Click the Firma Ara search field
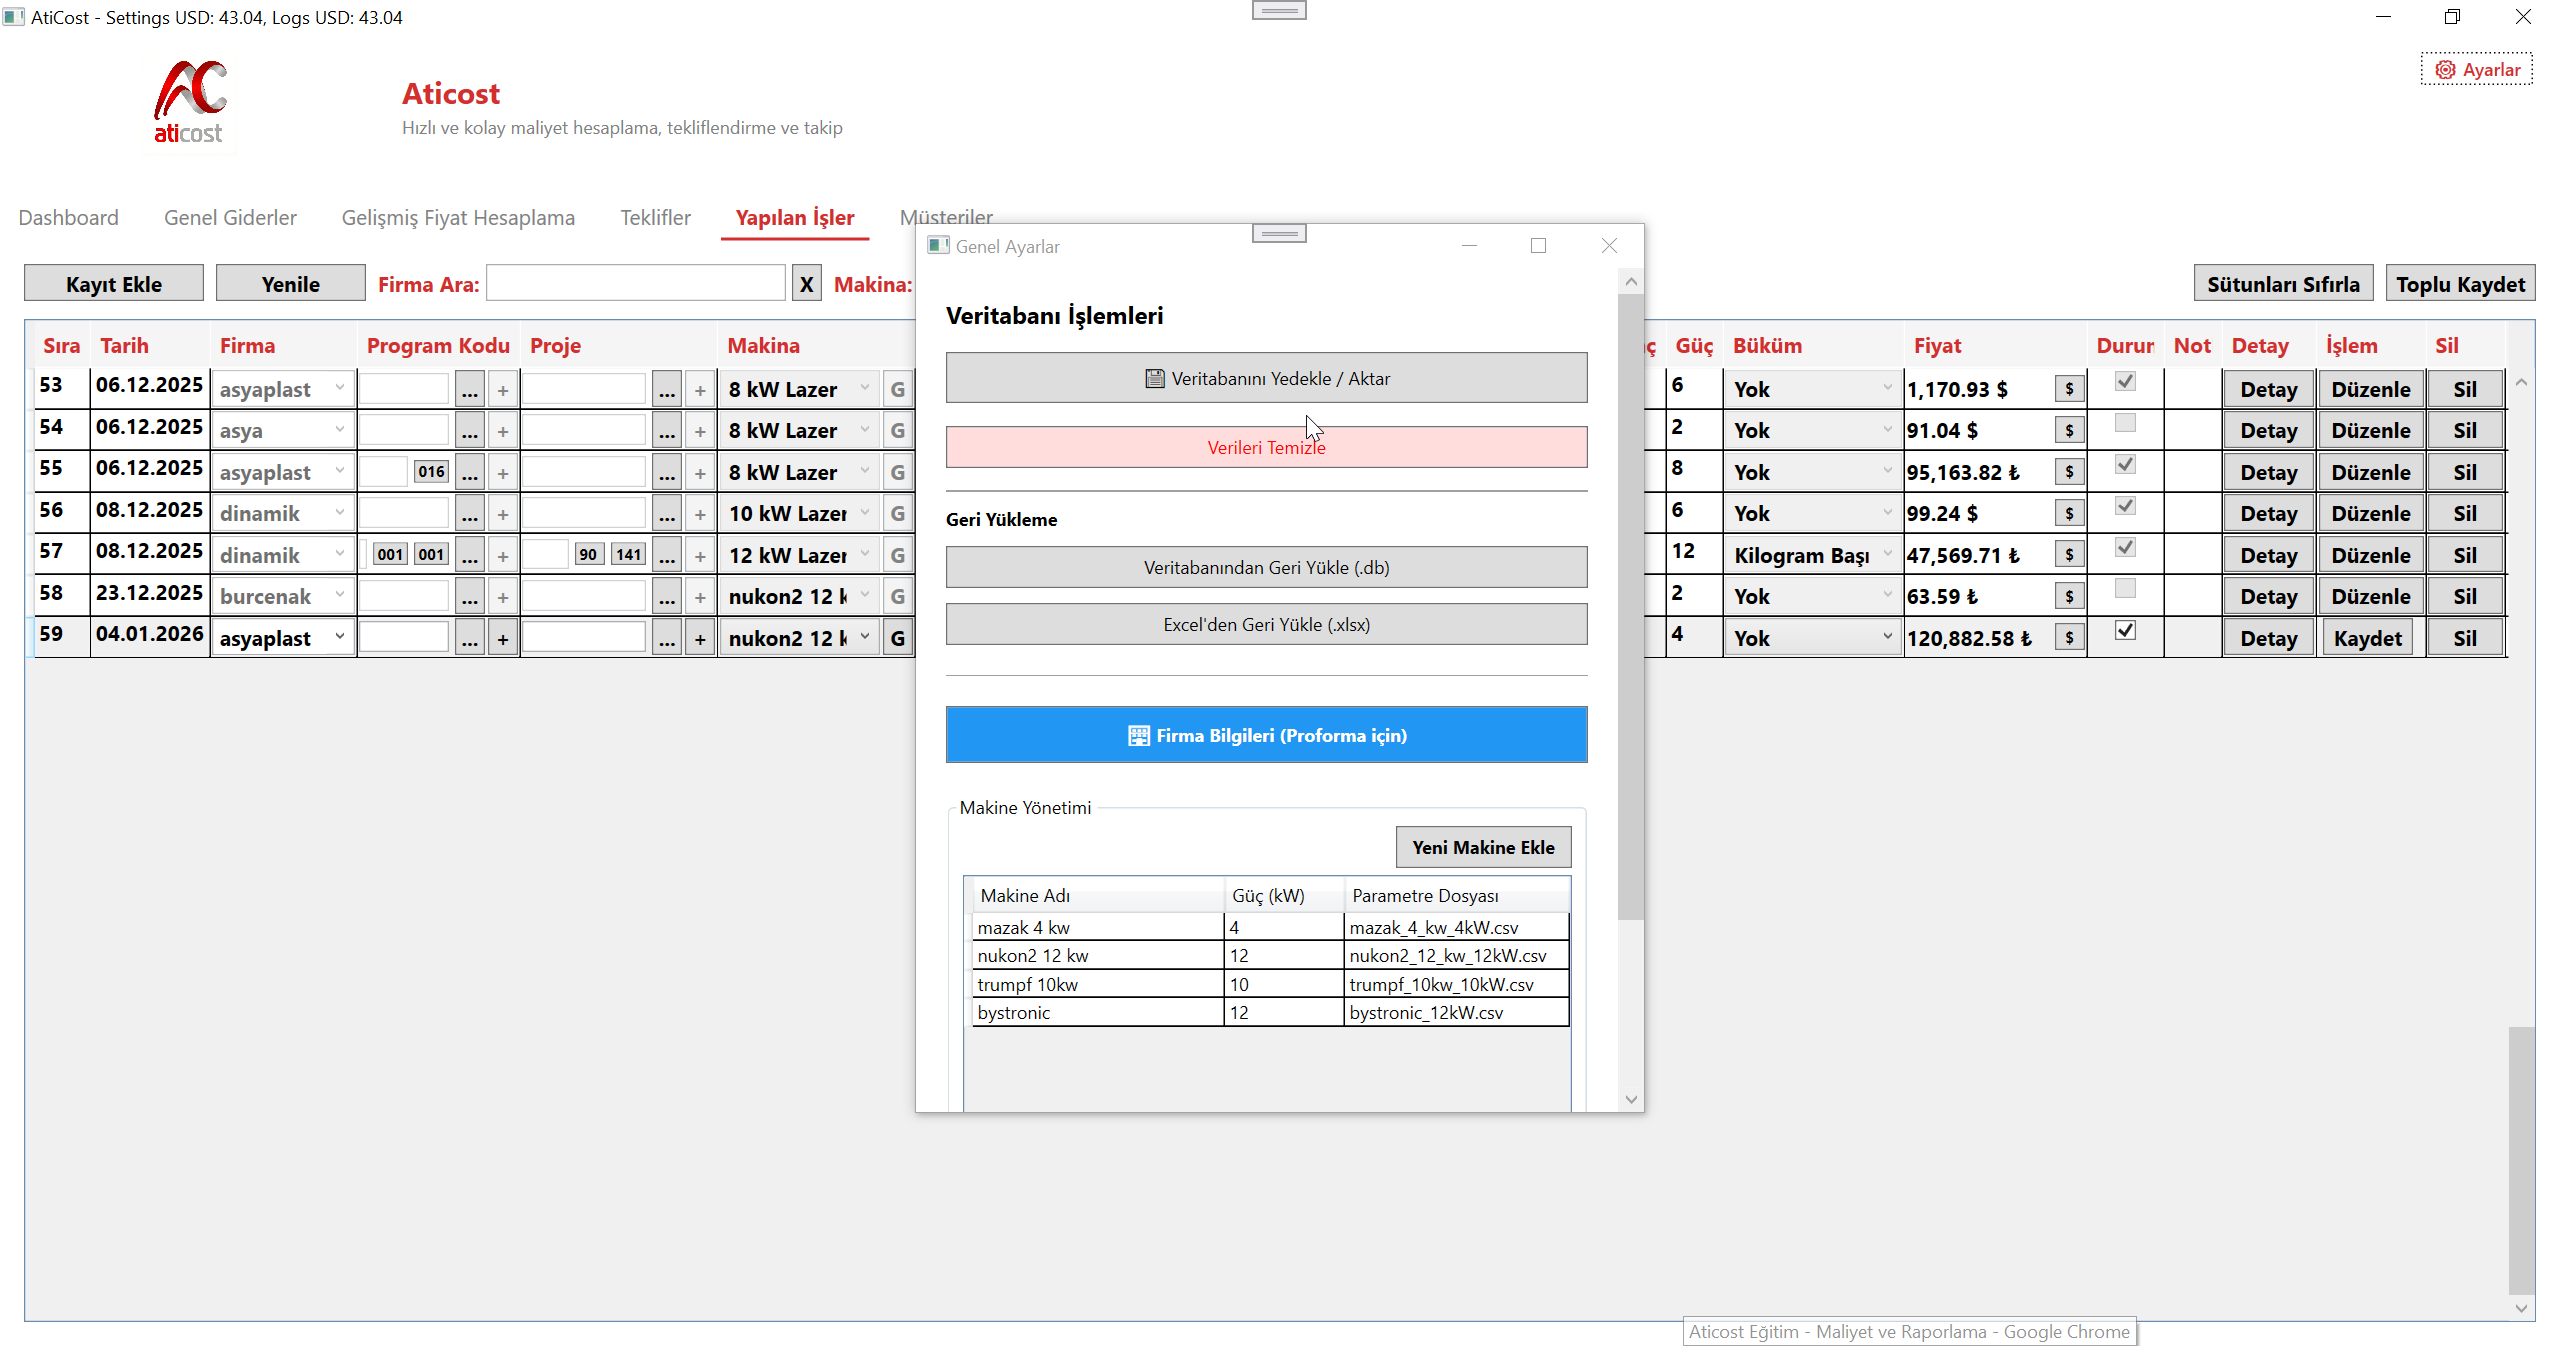Viewport: 2560px width, 1346px height. click(636, 284)
